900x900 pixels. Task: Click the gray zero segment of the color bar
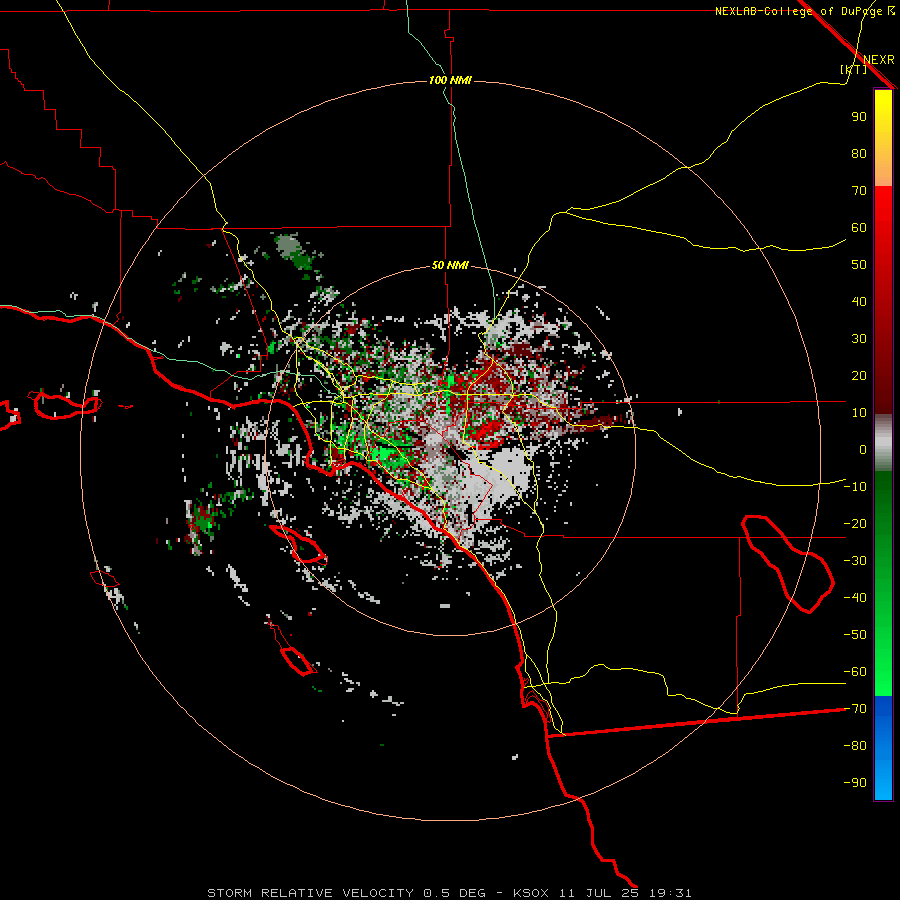click(883, 443)
